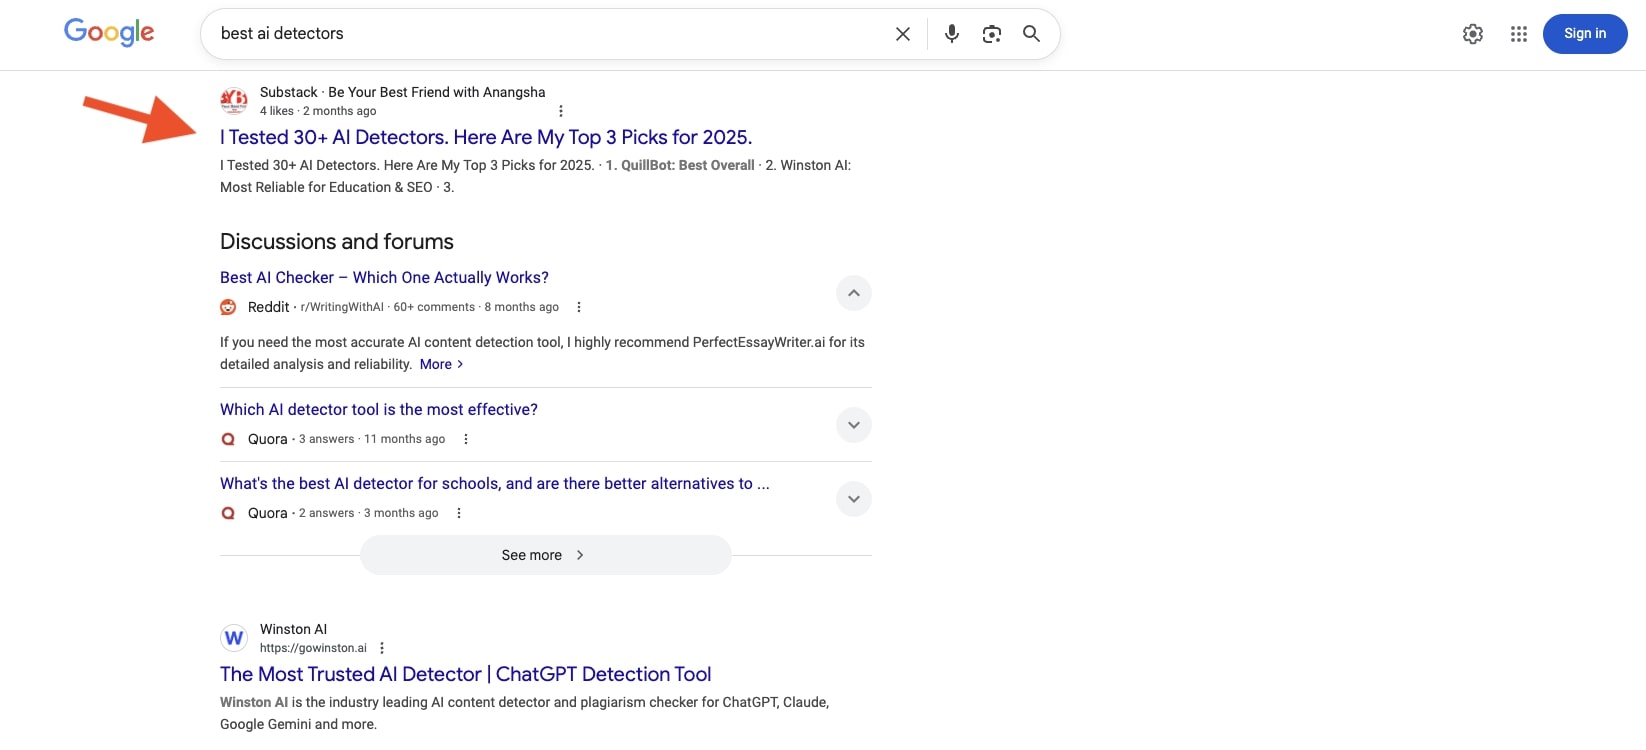Open search by image lens icon

(992, 34)
